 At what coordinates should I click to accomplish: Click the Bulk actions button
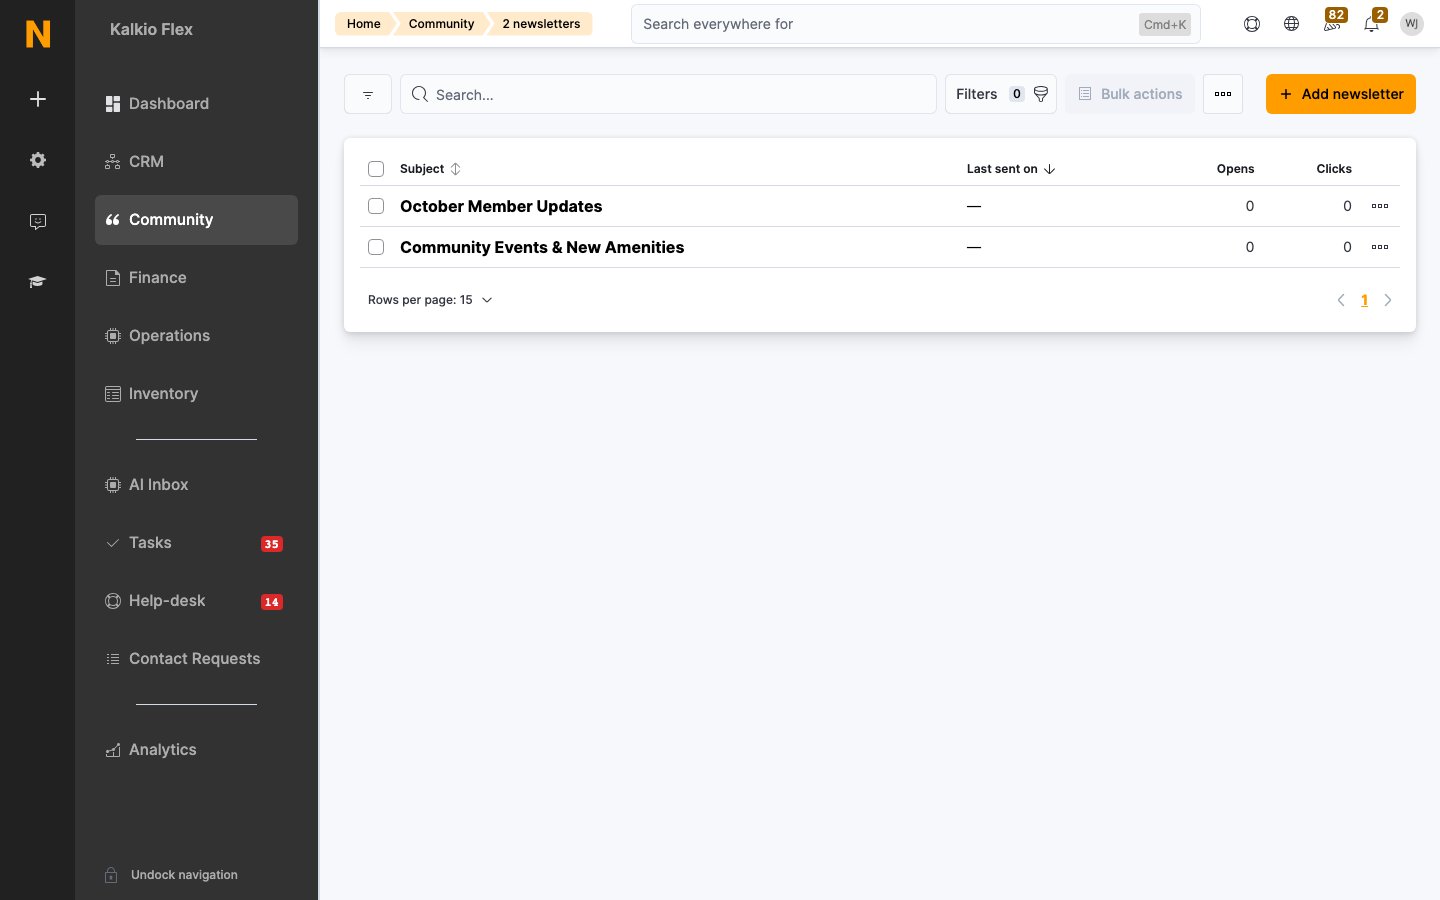click(x=1130, y=94)
